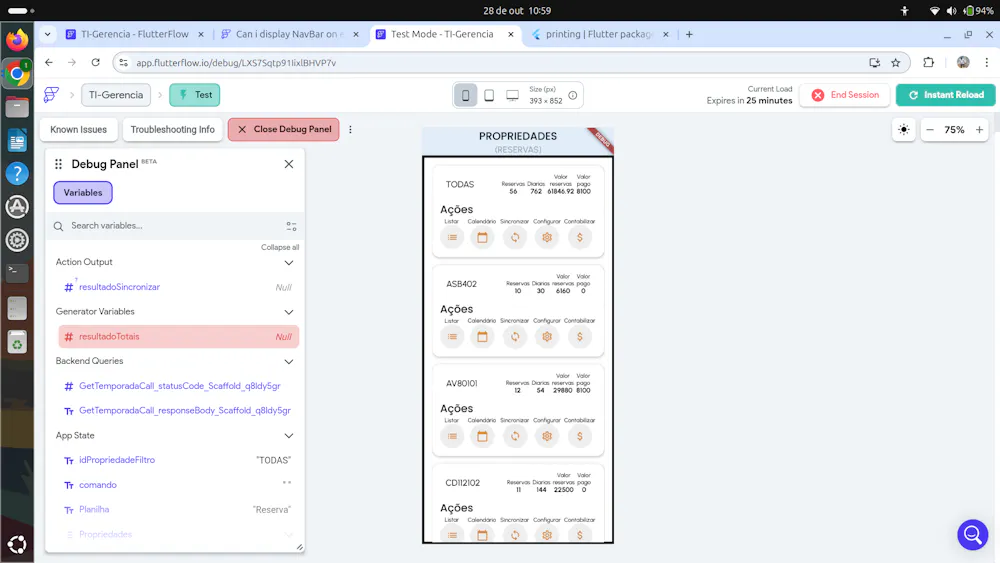Switch to printing Flutter package tab

[x=599, y=34]
